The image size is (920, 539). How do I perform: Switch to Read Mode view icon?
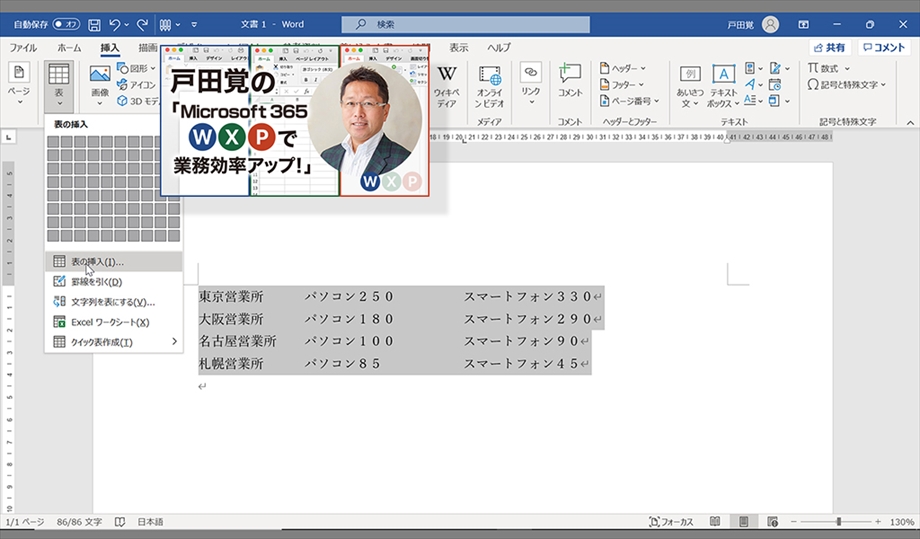coord(715,521)
